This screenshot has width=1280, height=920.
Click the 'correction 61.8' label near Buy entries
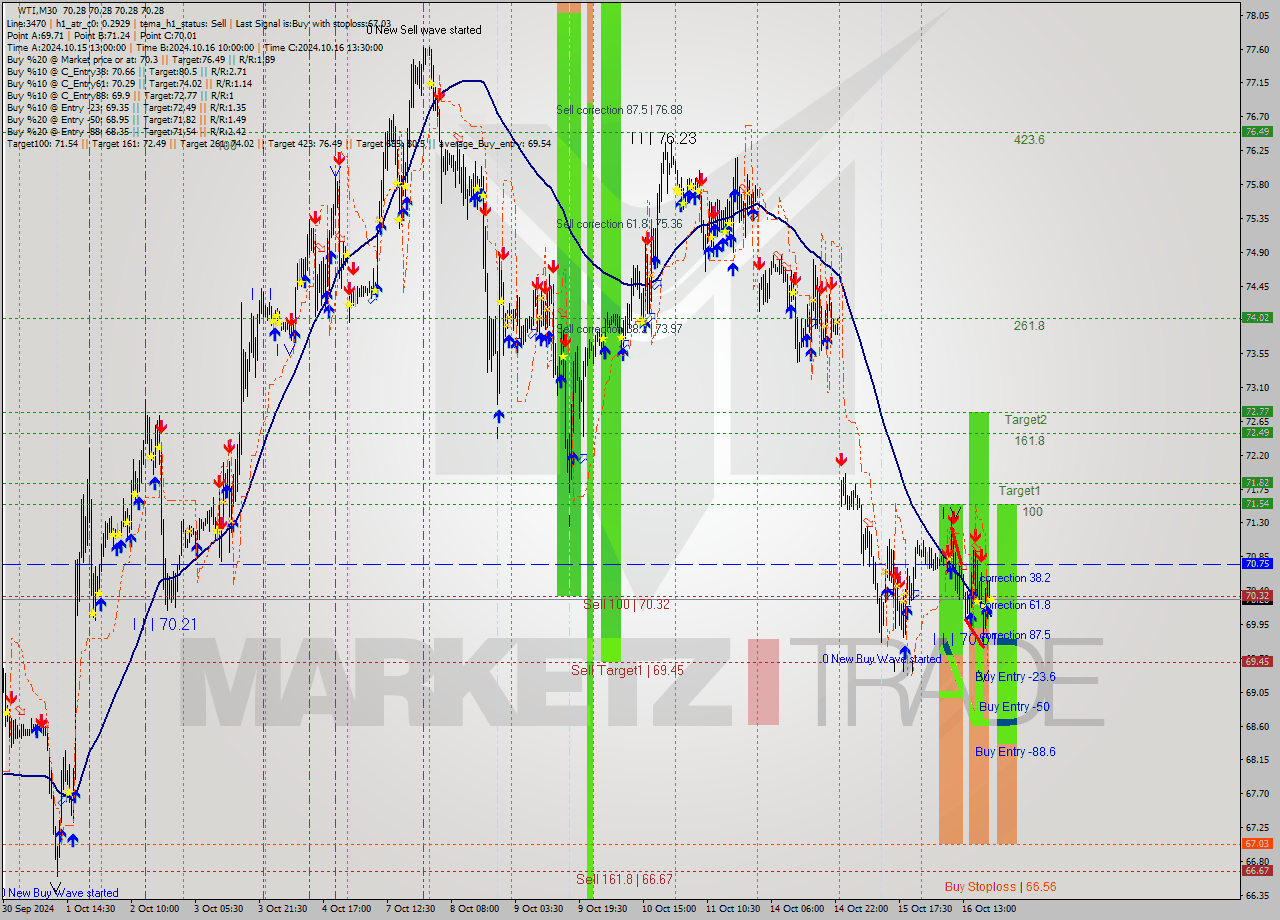(x=1014, y=605)
